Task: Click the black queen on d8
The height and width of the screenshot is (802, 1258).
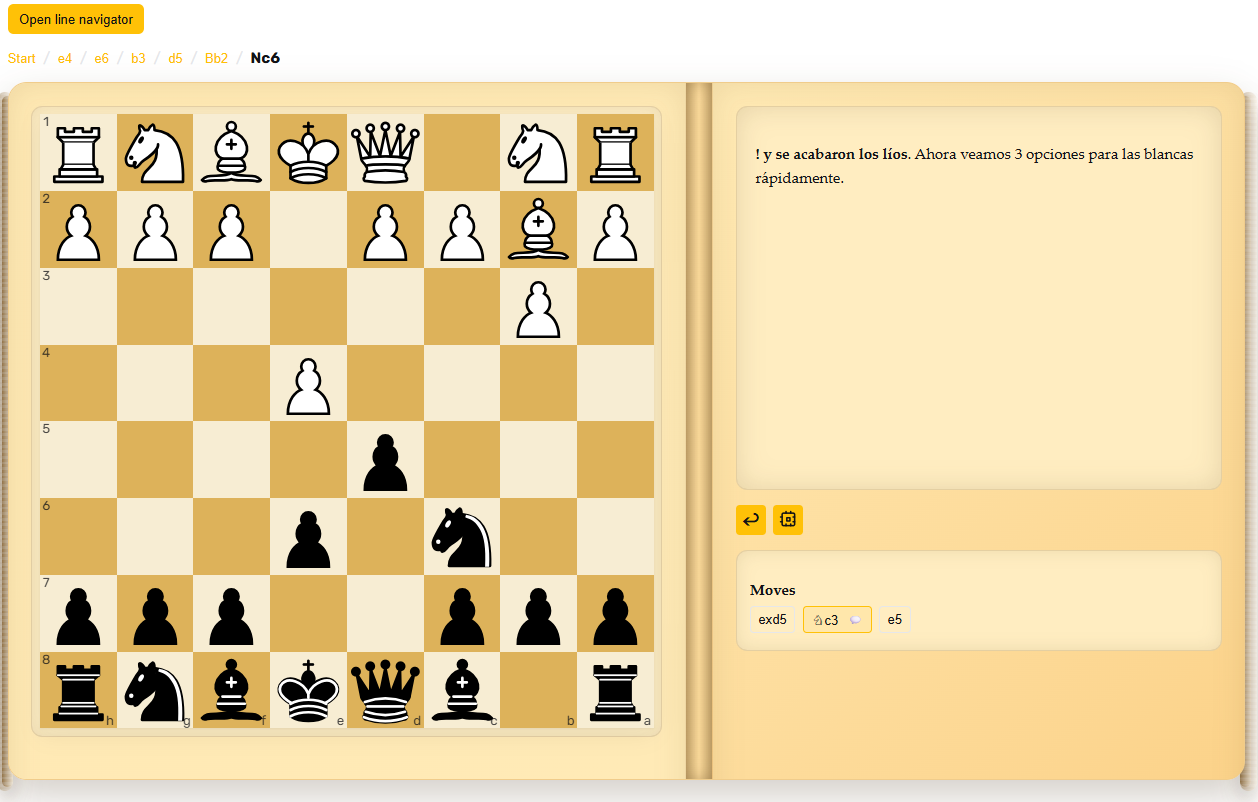Action: coord(385,691)
